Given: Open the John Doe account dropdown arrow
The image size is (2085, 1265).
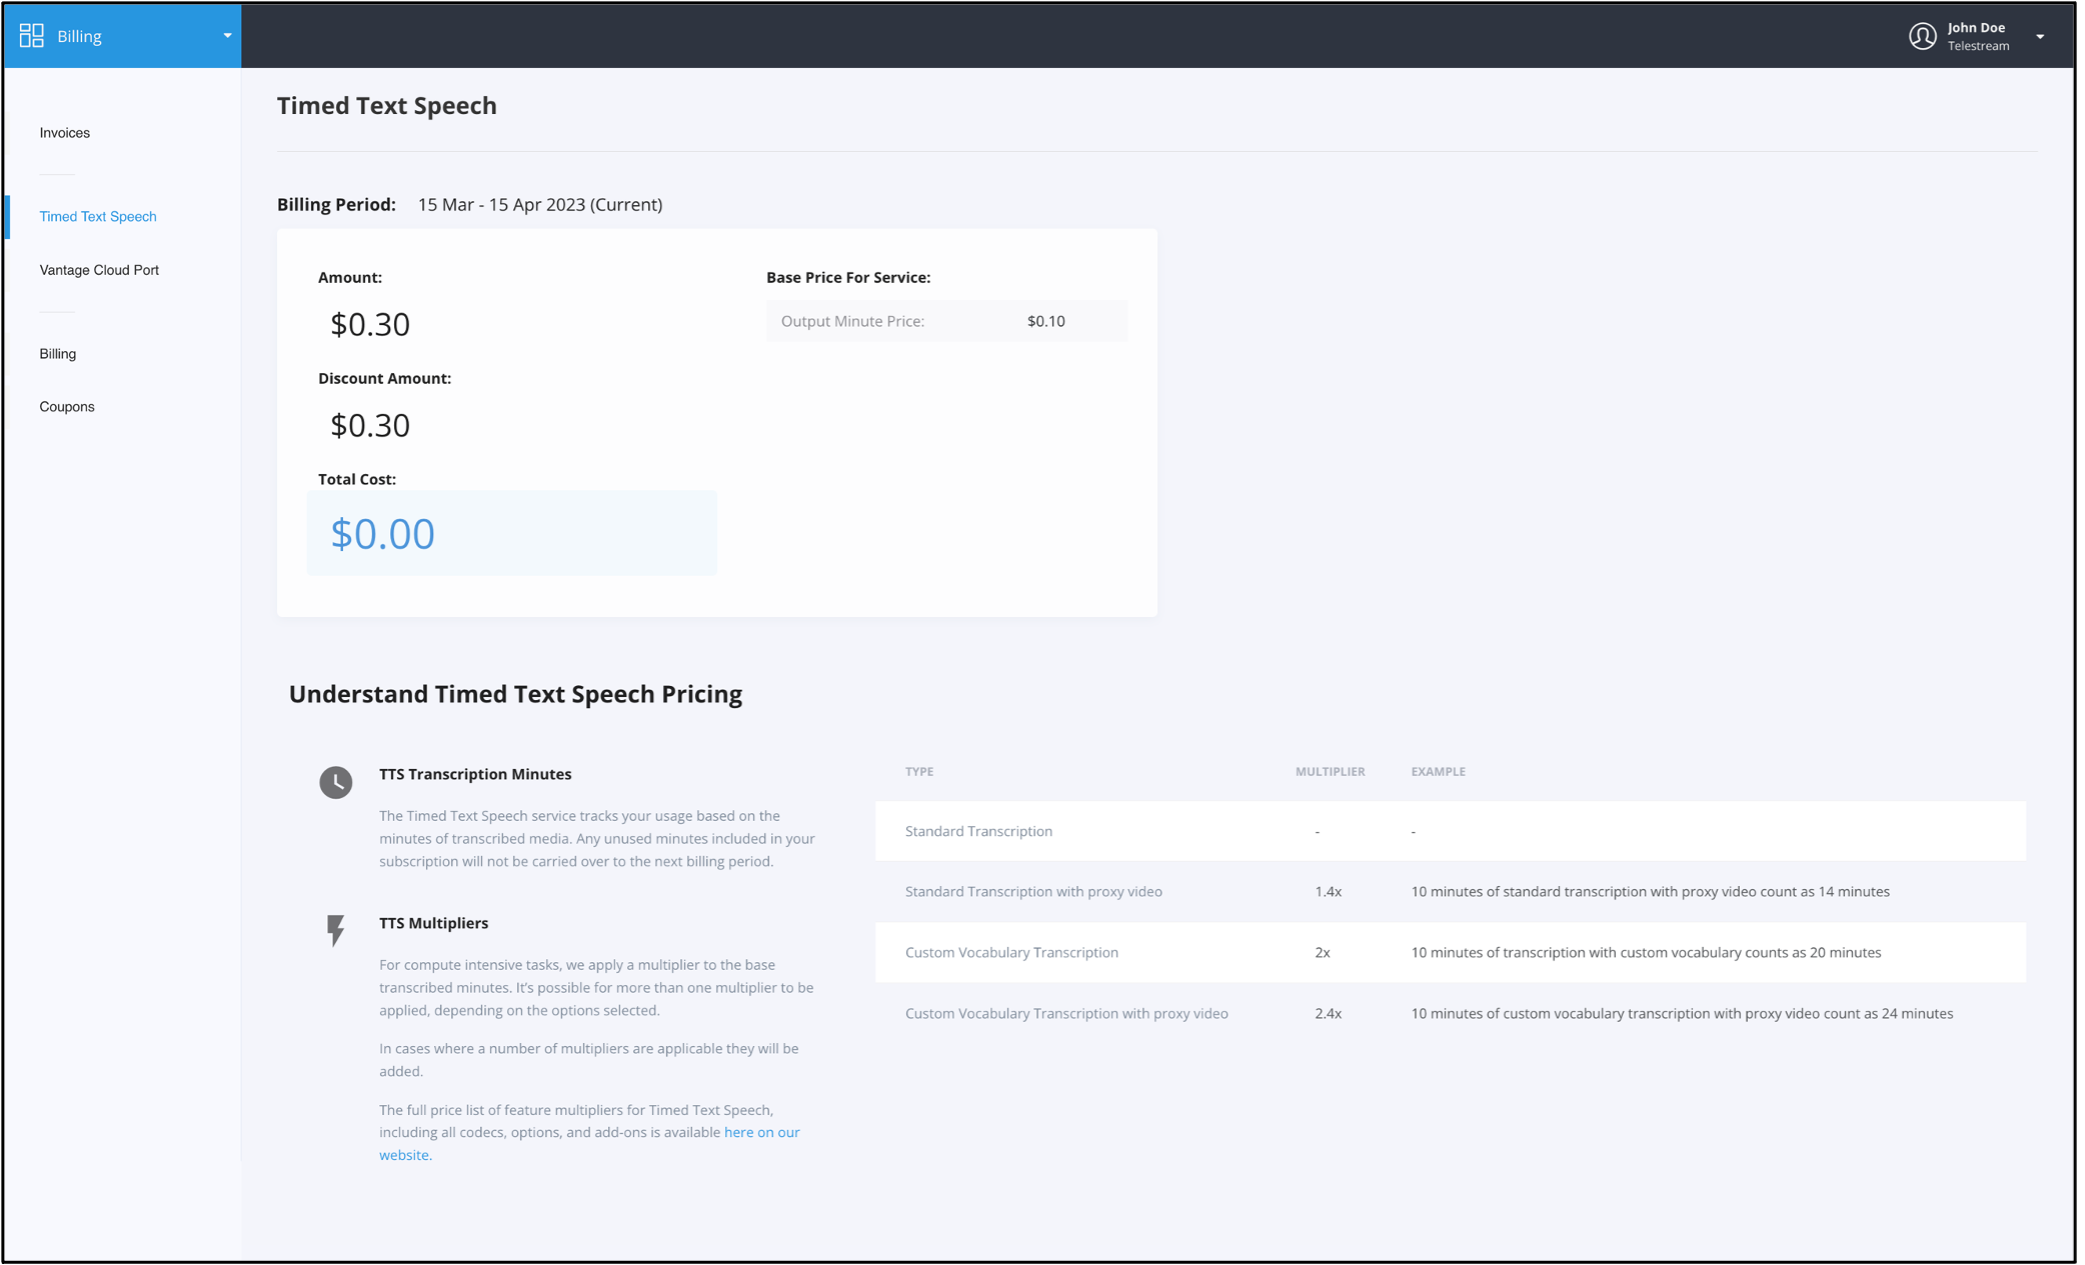Looking at the screenshot, I should click(2040, 37).
